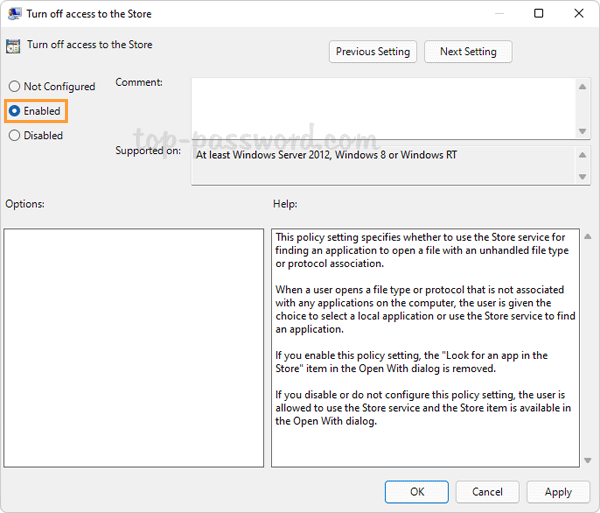The image size is (600, 513).
Task: Choose the Enabled radio option
Action: 14,111
